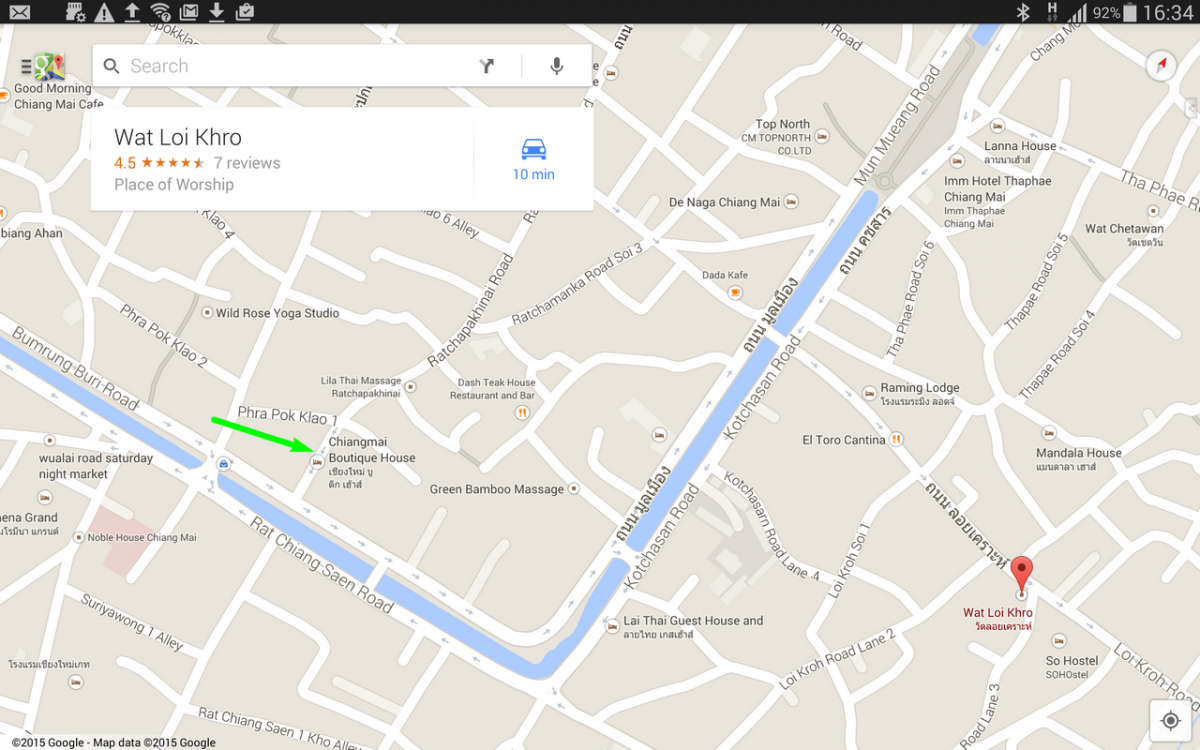Tap the 10 min drive time
Image resolution: width=1200 pixels, height=750 pixels.
point(534,175)
